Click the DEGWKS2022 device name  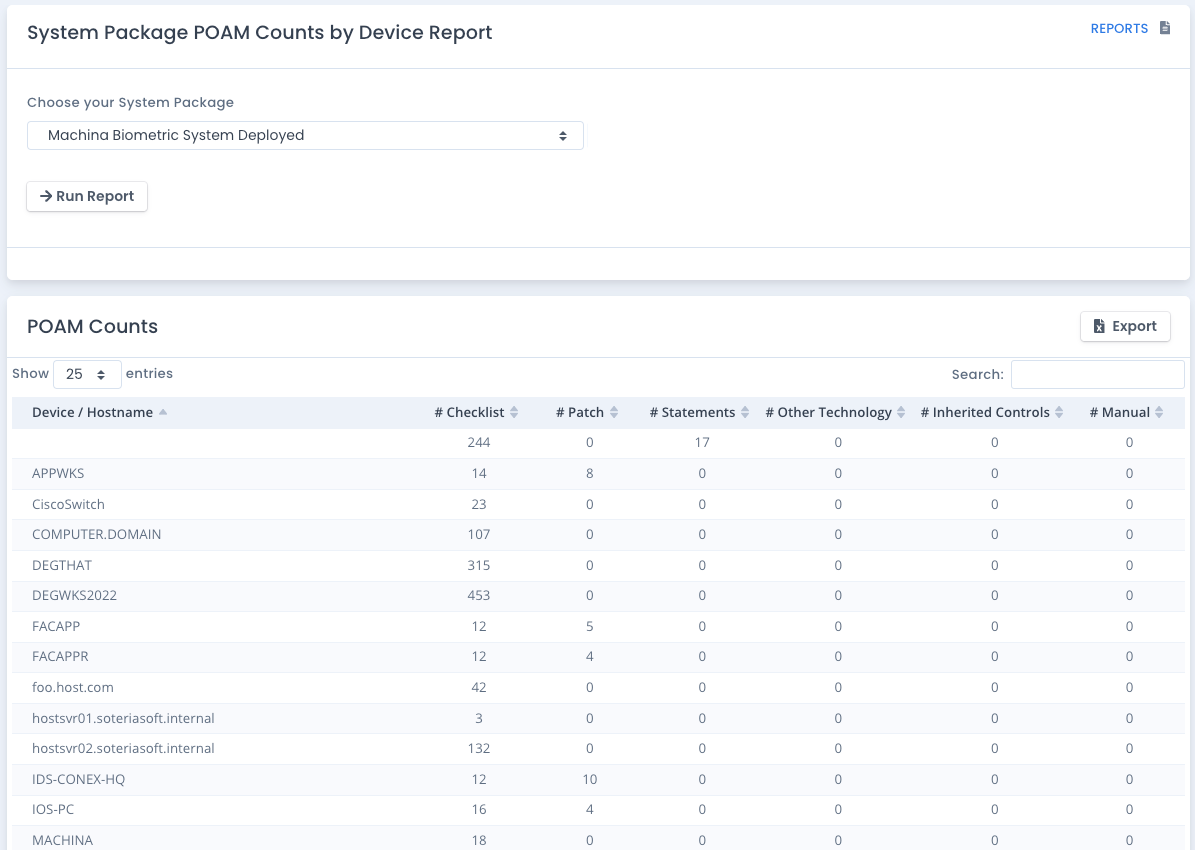pyautogui.click(x=75, y=595)
